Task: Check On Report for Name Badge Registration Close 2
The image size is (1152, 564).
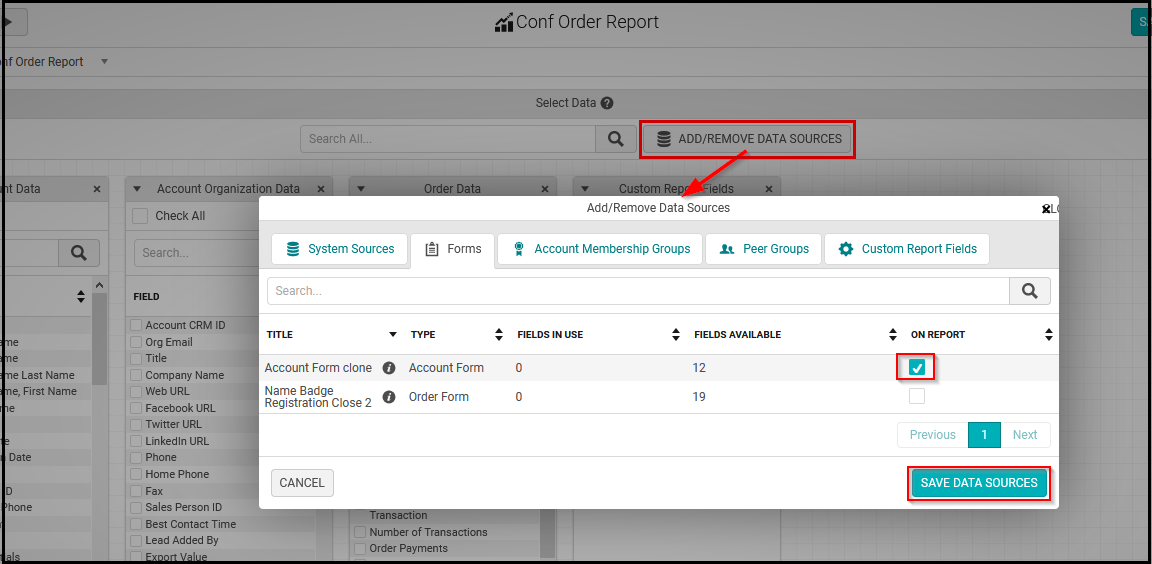Action: coord(916,397)
